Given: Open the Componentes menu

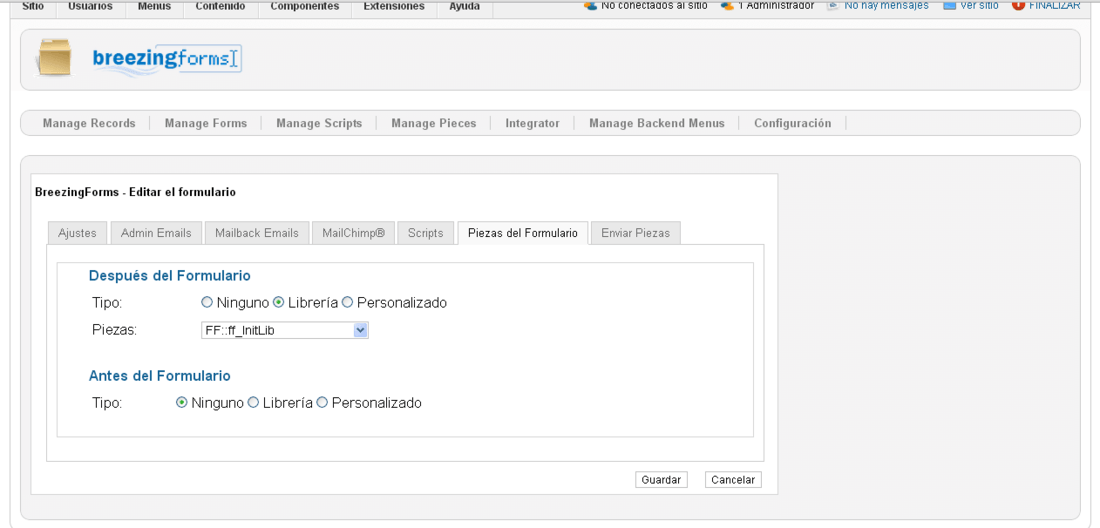Looking at the screenshot, I should click(x=304, y=6).
